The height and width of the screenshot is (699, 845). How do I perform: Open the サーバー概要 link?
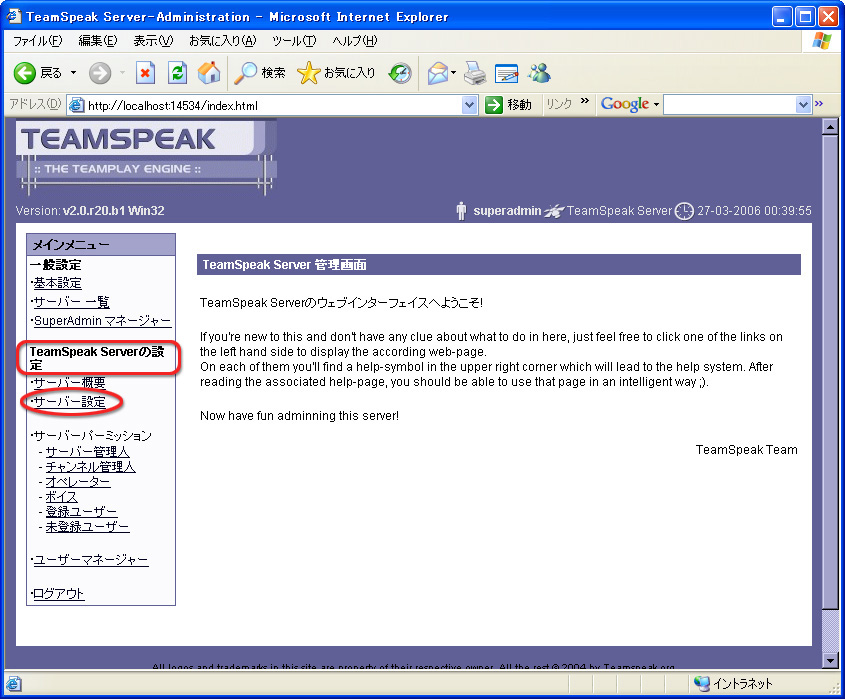tap(70, 383)
